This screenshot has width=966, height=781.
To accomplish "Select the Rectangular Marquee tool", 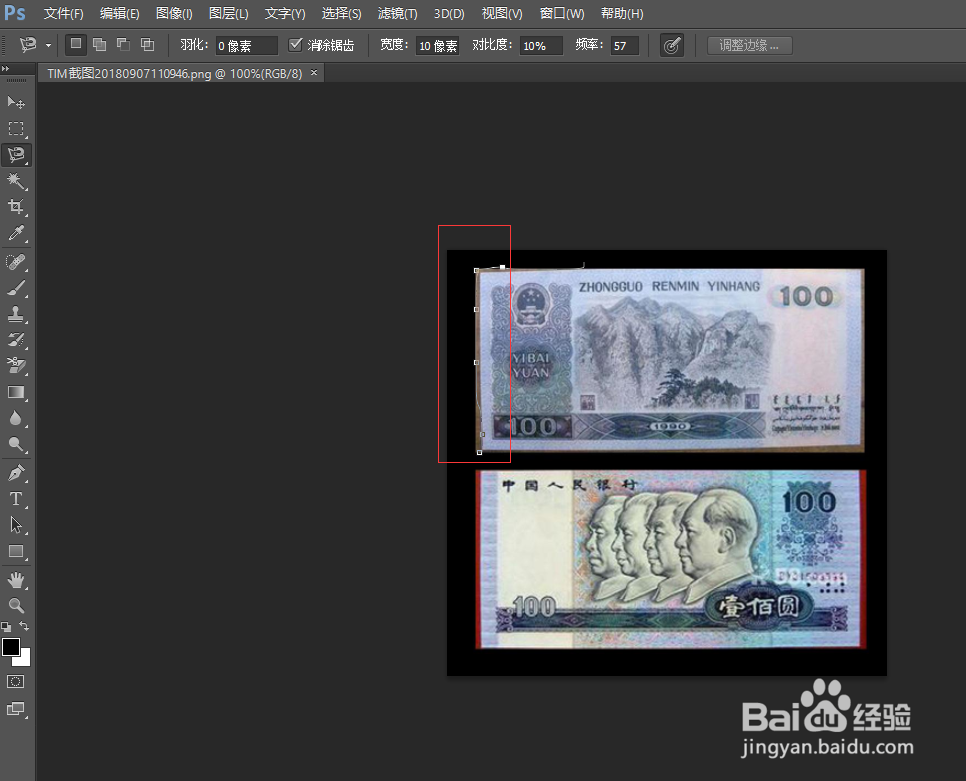I will 16,128.
